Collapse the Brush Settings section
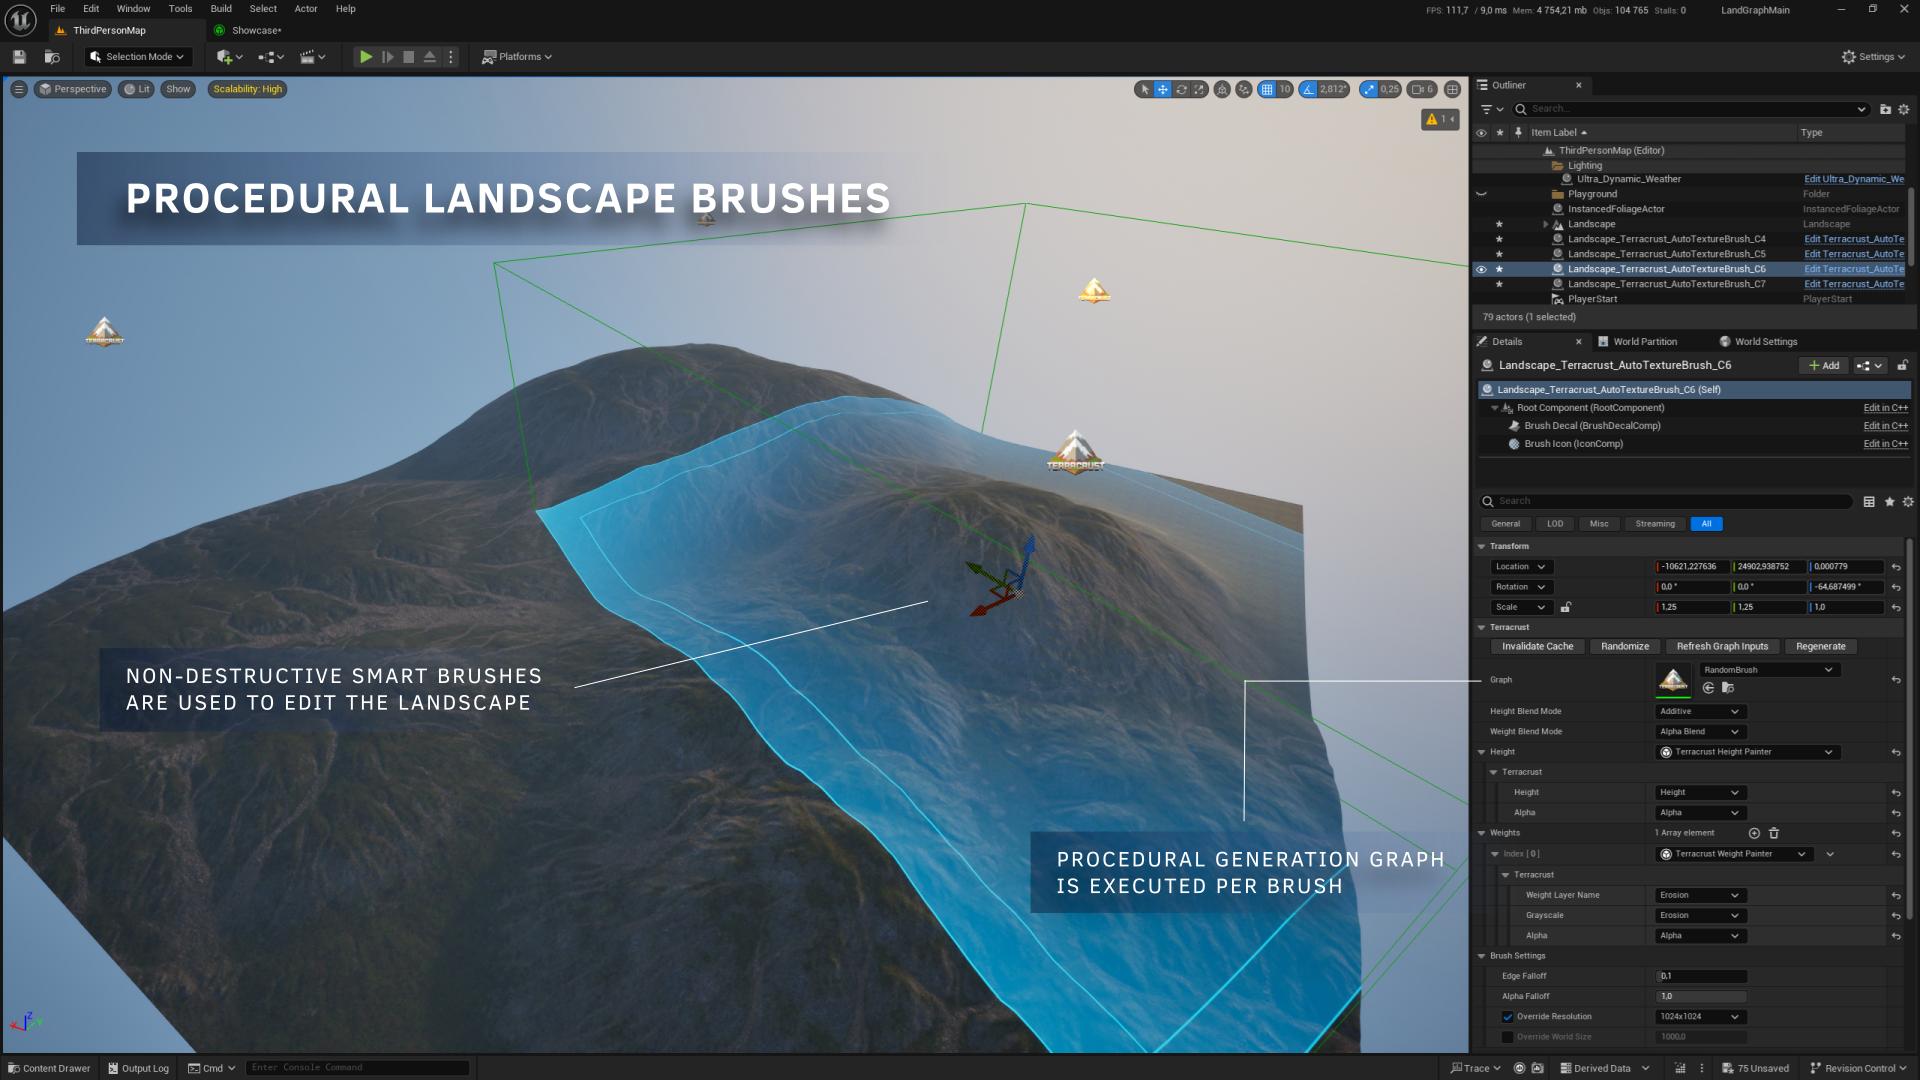 [x=1482, y=956]
